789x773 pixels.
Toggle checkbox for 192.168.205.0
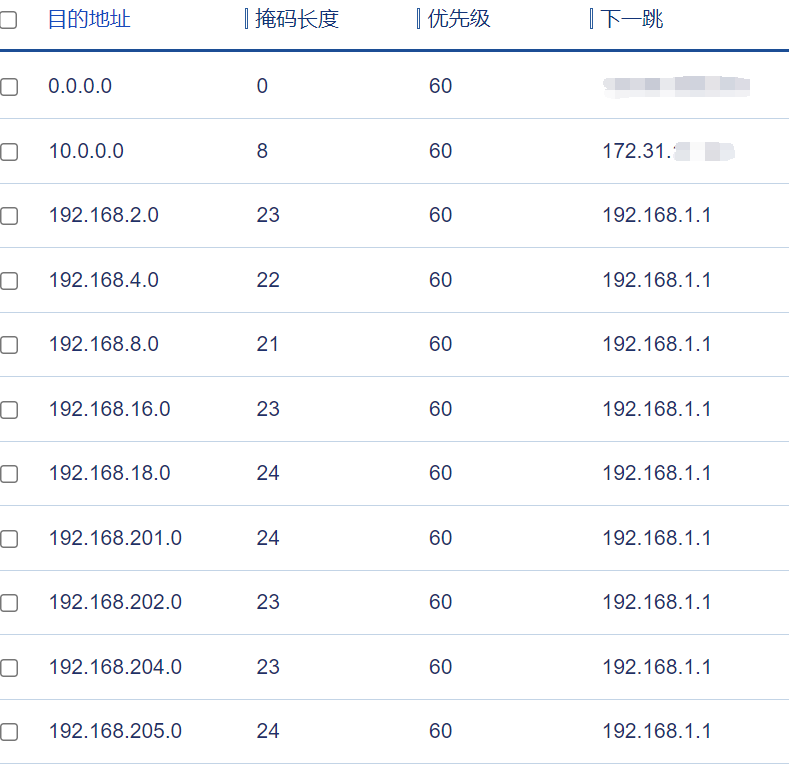9,732
